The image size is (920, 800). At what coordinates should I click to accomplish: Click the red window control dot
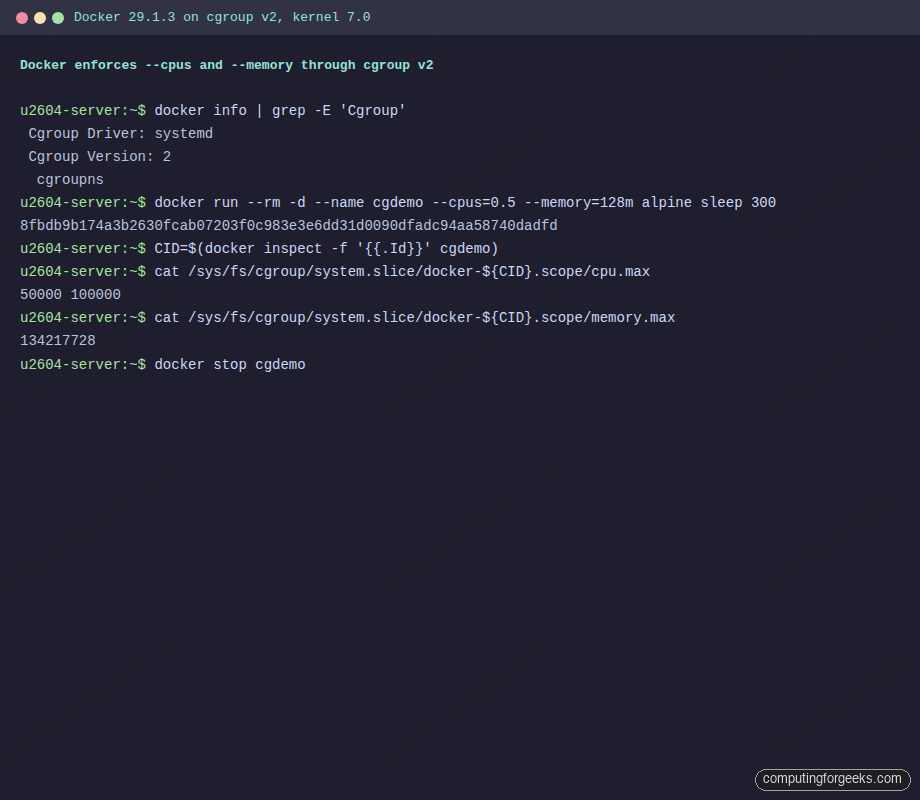[x=23, y=17]
